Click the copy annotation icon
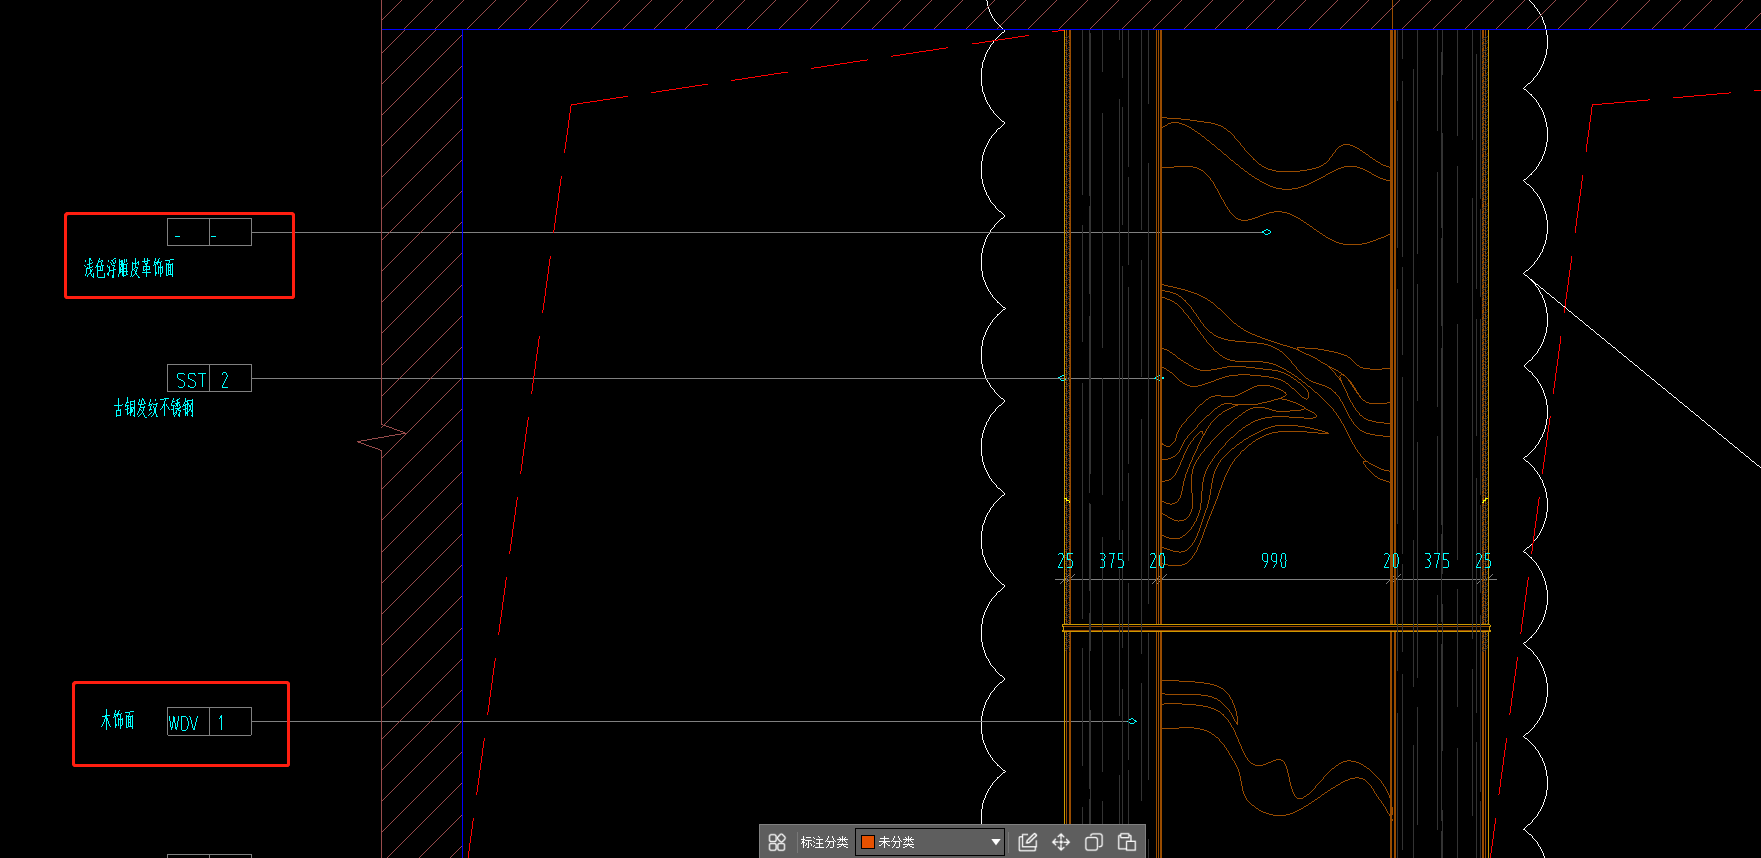This screenshot has height=858, width=1761. click(1094, 842)
